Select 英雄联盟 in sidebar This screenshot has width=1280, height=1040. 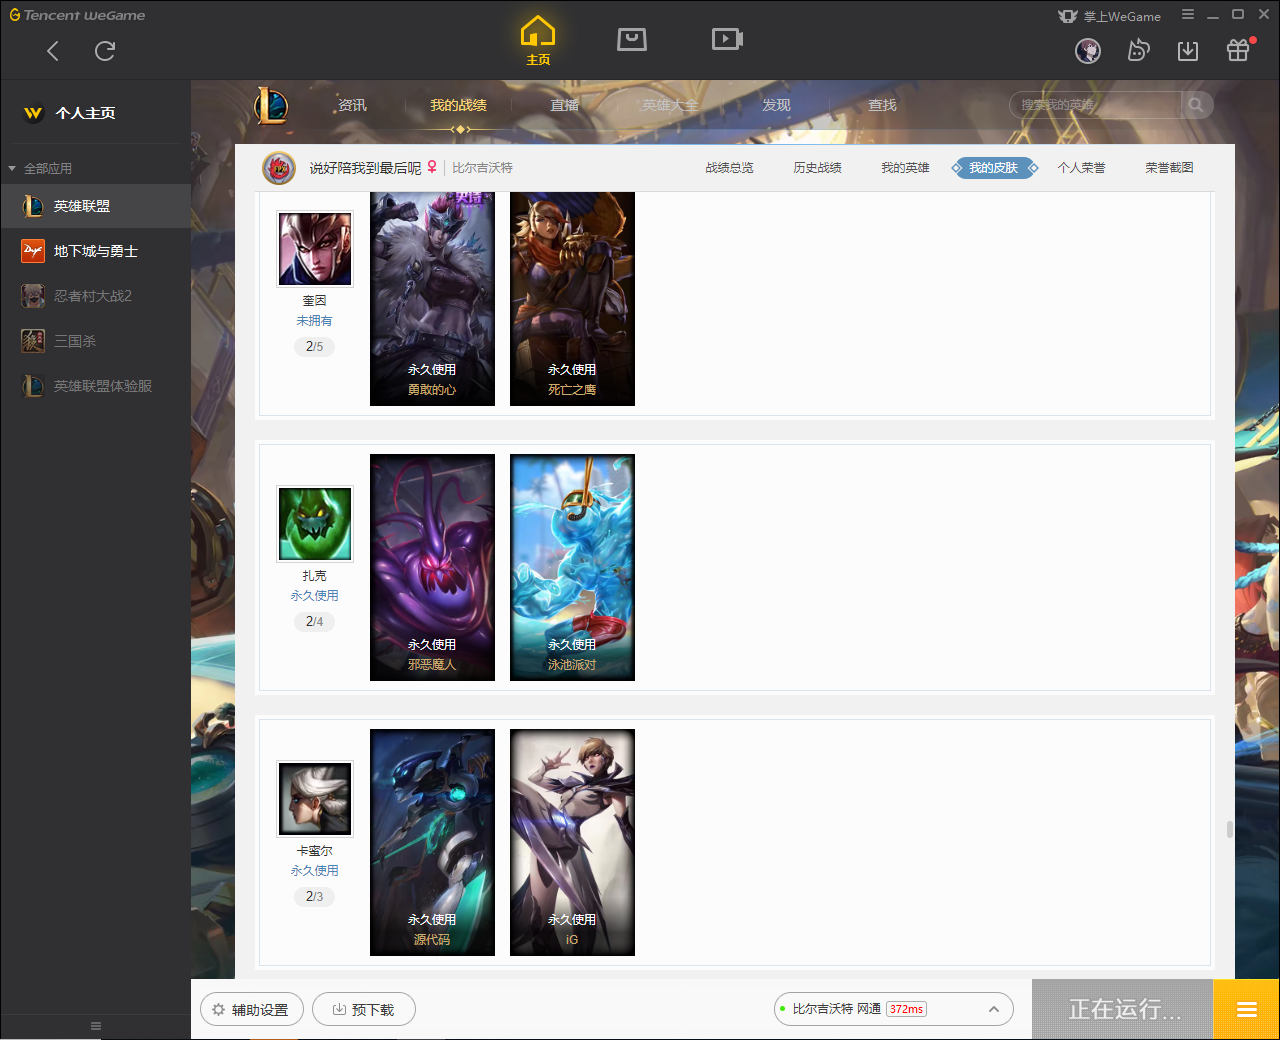pos(95,206)
